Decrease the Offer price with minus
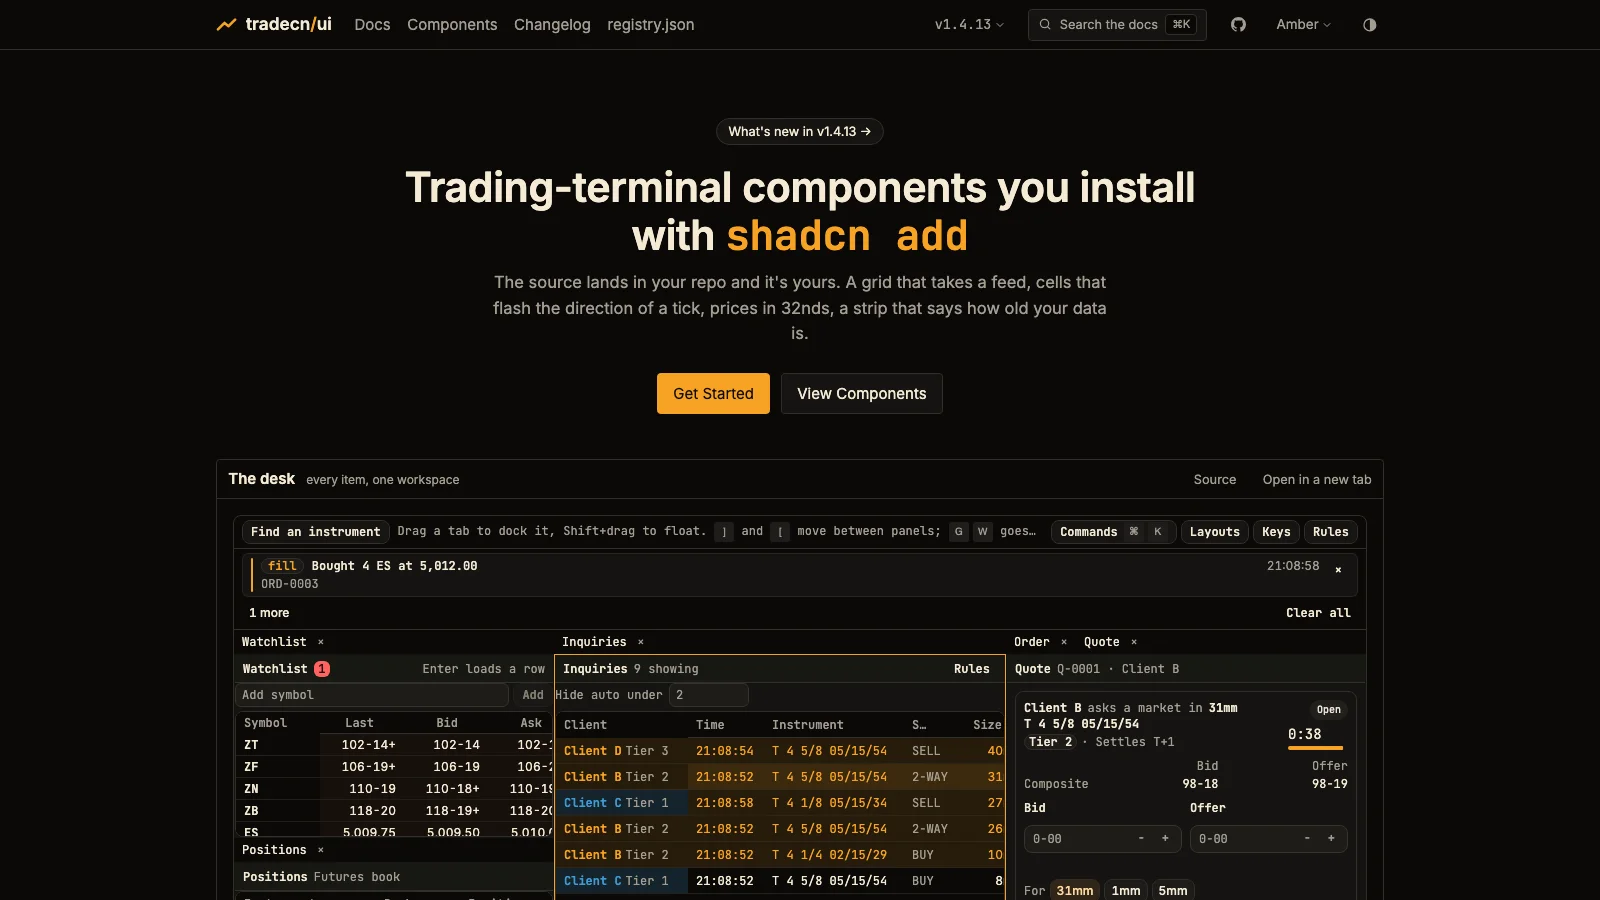 (1307, 838)
